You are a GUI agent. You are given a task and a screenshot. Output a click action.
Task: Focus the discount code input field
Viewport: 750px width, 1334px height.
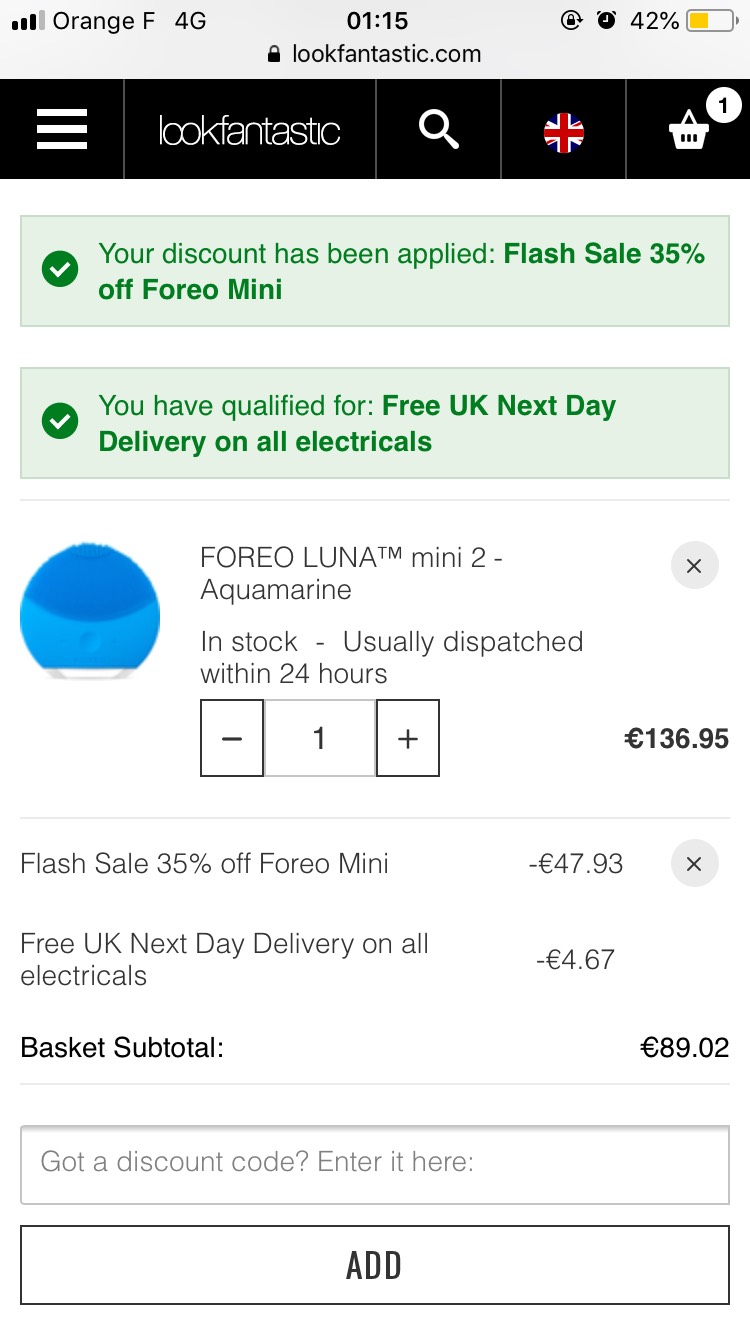tap(375, 1164)
